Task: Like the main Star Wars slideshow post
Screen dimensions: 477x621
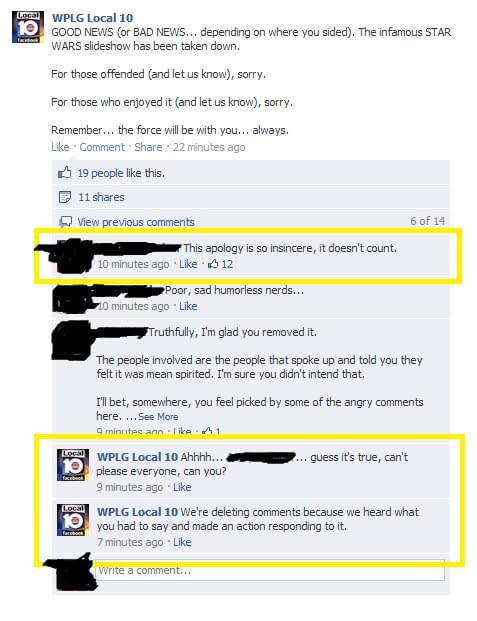Action: (60, 147)
